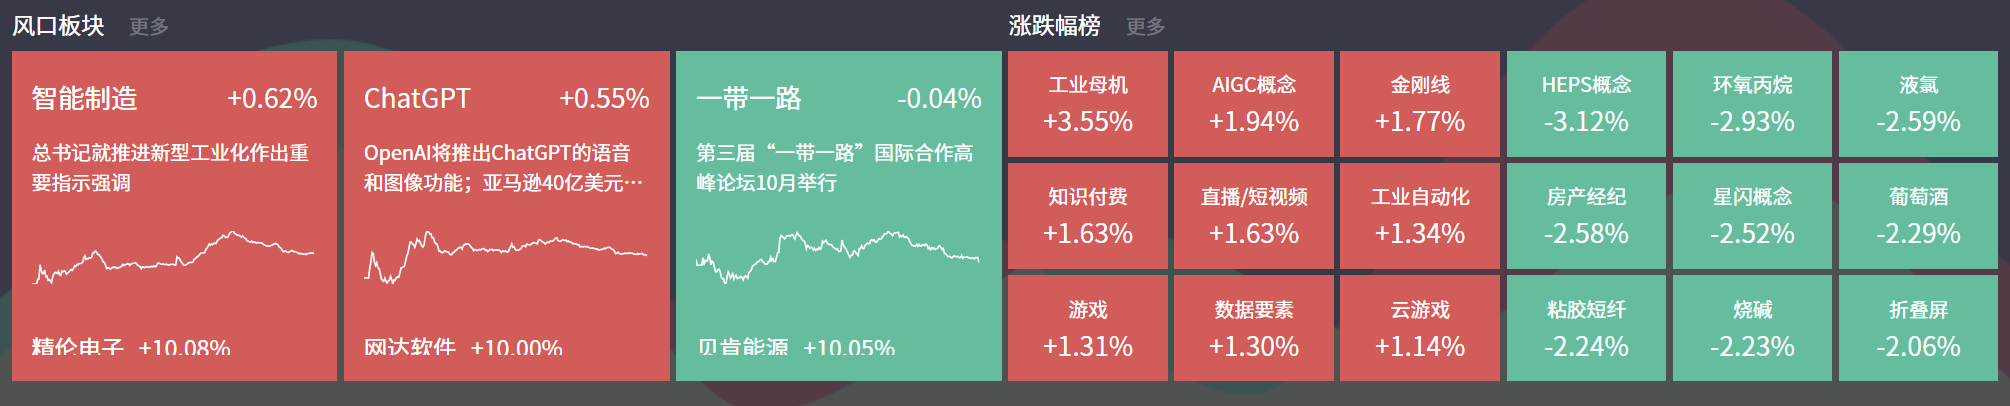2010x406 pixels.
Task: Choose the 星闪概念 -2.52% tile
Action: point(1752,216)
